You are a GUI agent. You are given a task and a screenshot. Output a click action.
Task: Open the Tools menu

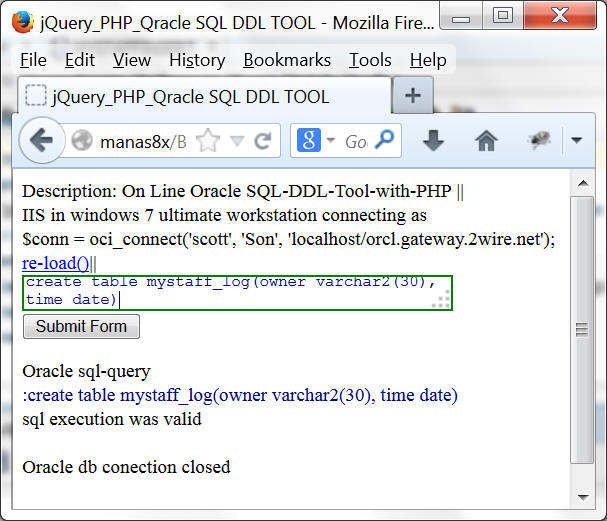click(370, 60)
